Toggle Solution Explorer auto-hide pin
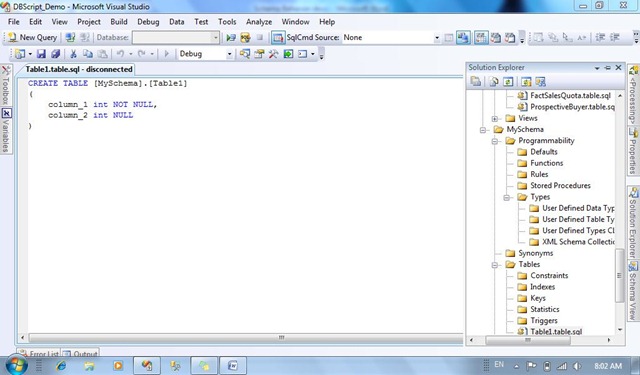Viewport: 640px width, 375px height. point(607,68)
